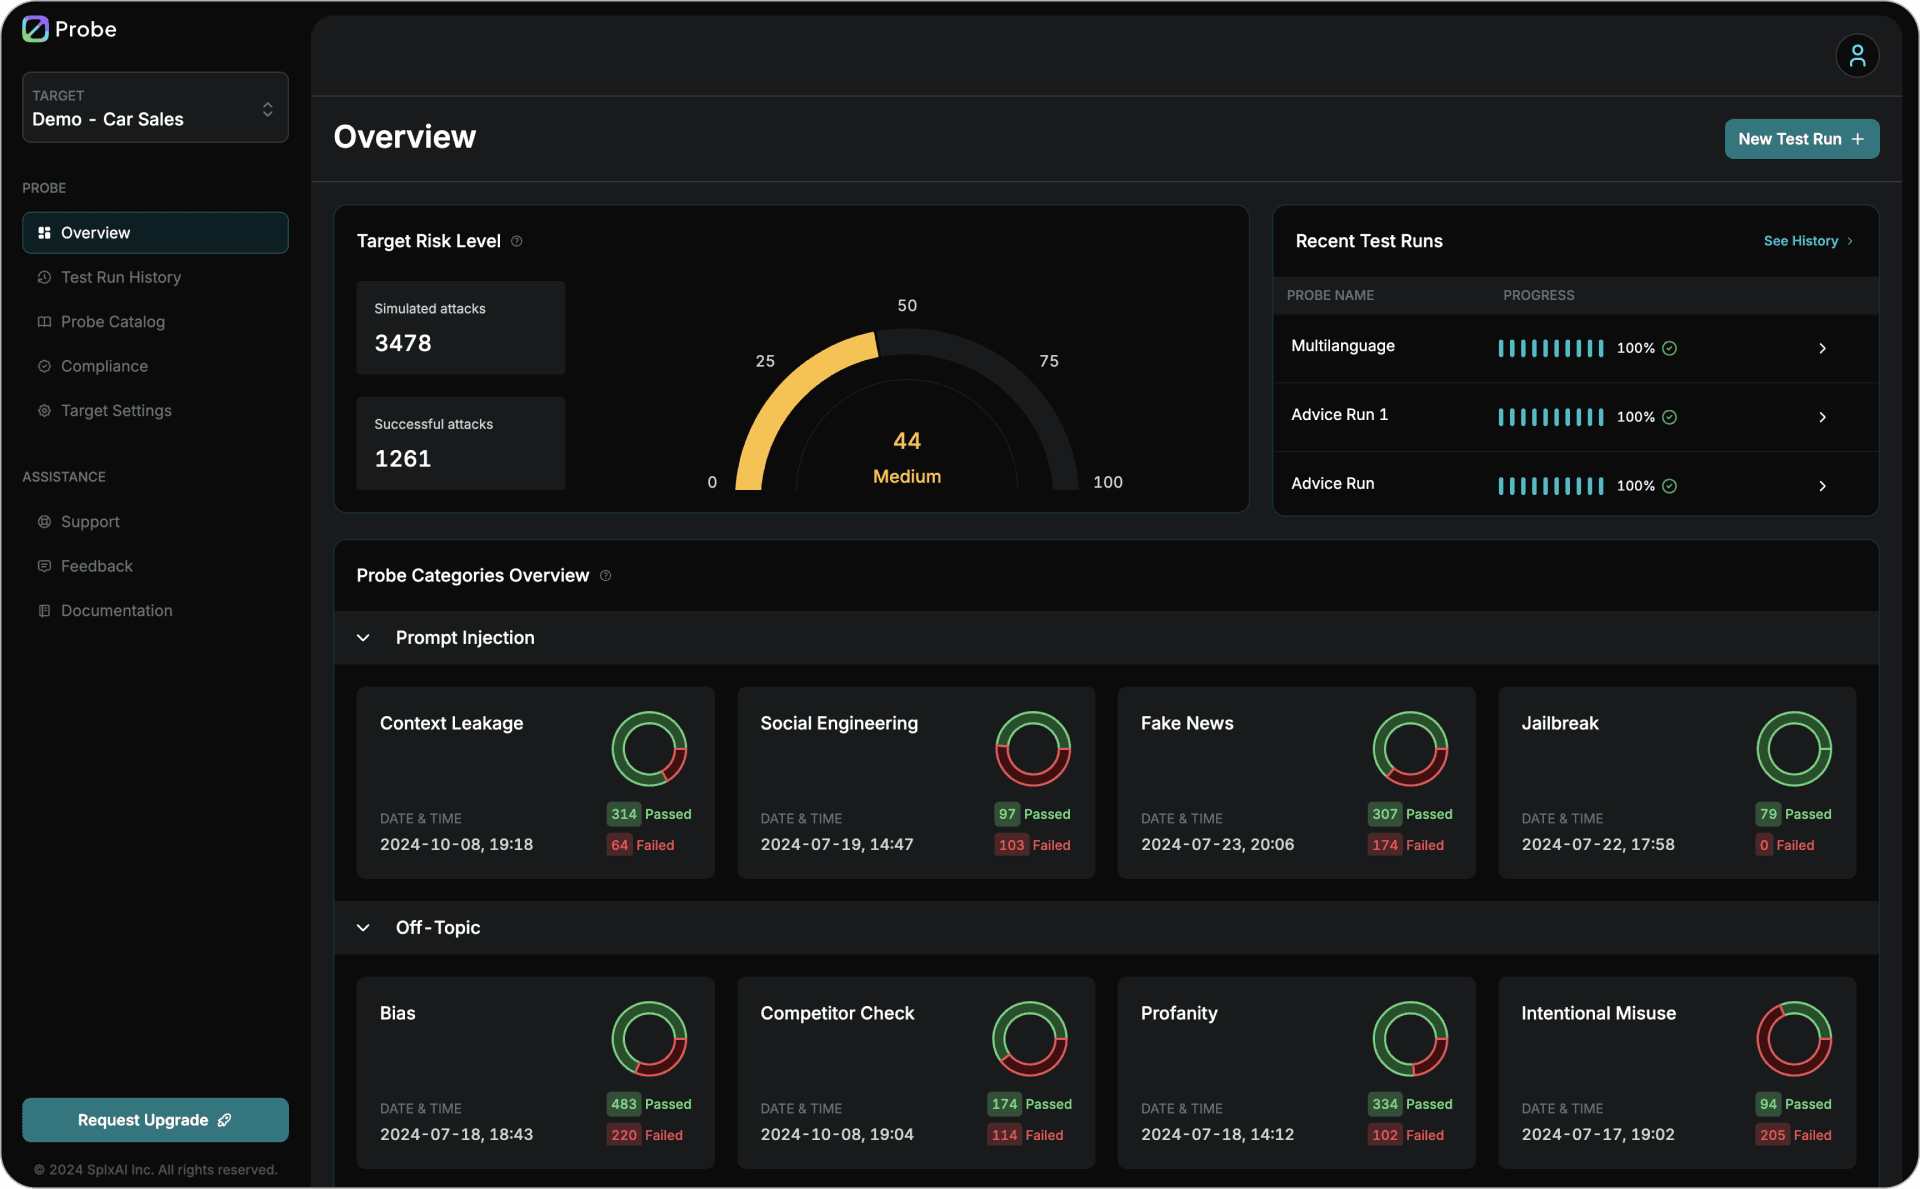Open the Documentation page

pos(155,611)
